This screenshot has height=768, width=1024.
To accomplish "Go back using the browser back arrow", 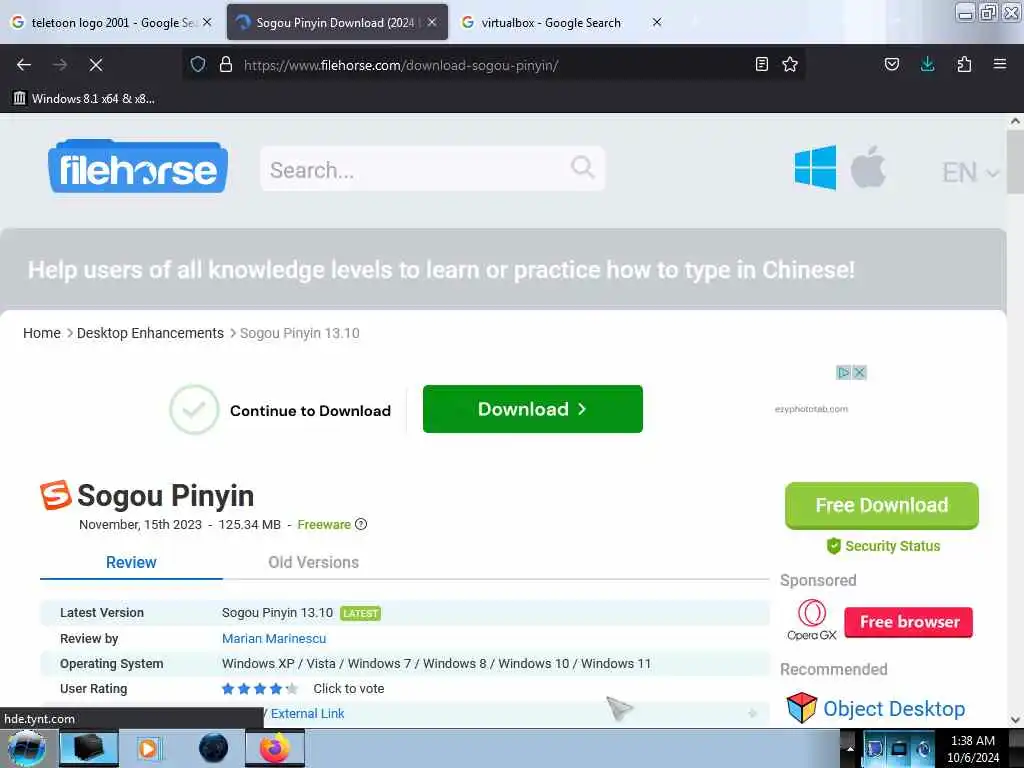I will [x=24, y=65].
